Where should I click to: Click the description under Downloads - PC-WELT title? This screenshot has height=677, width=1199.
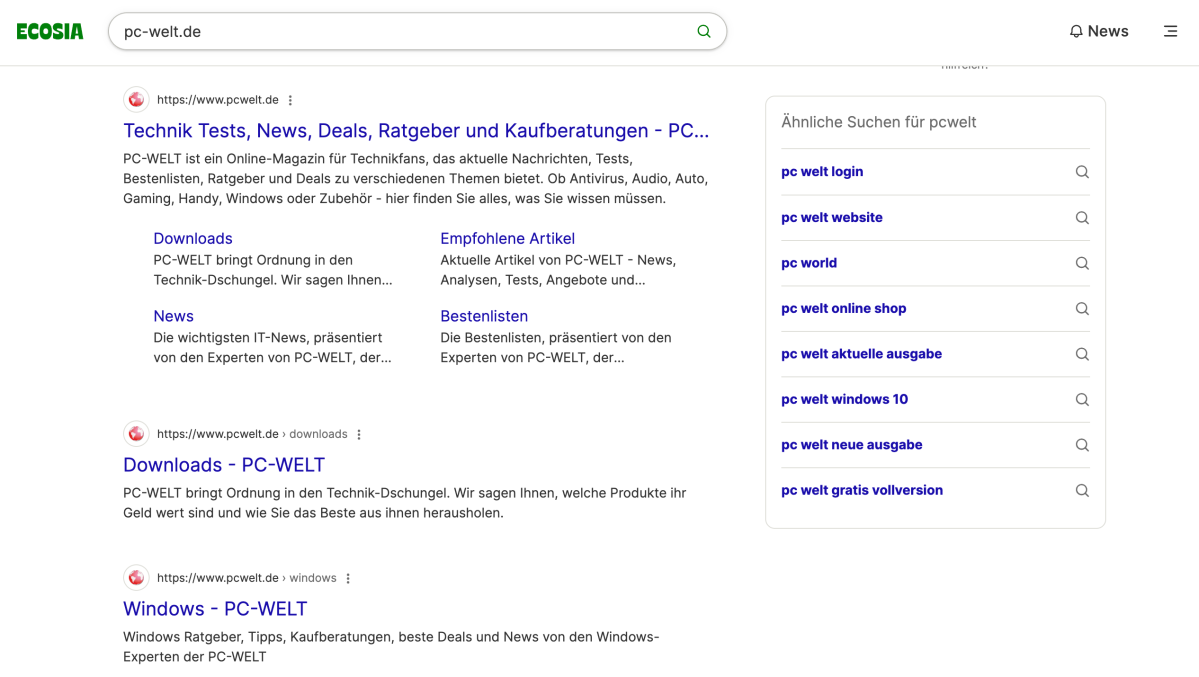(x=405, y=503)
